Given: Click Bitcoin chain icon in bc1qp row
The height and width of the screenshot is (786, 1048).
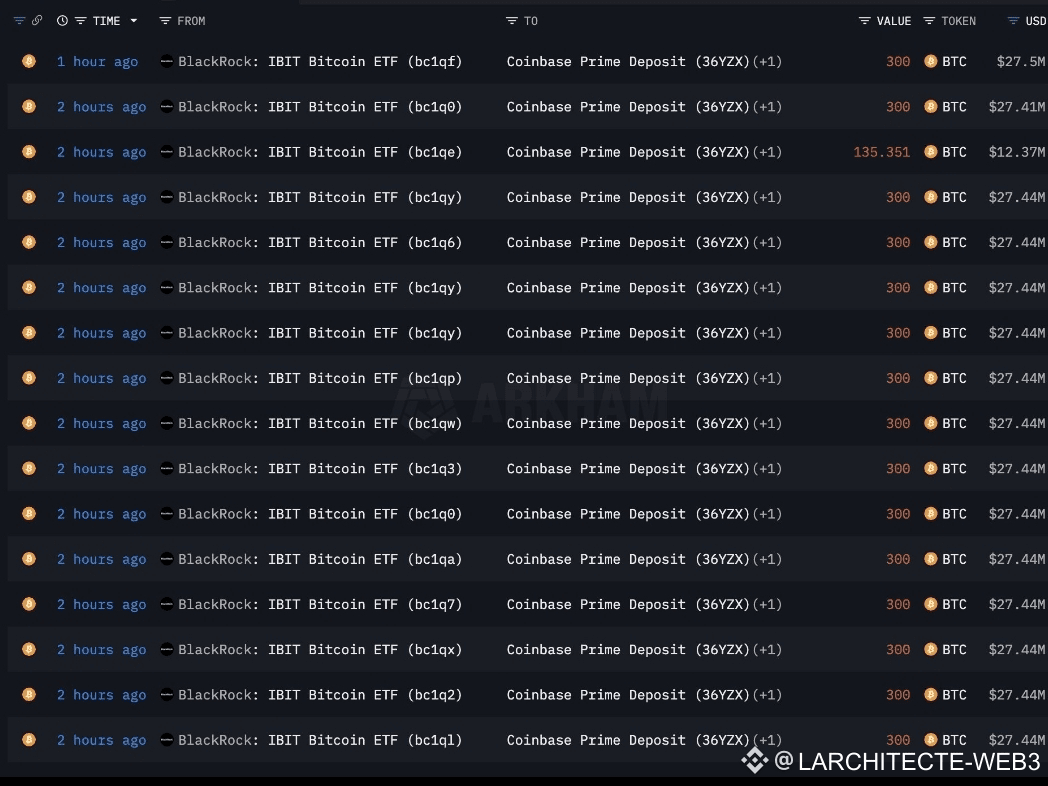Looking at the screenshot, I should tap(29, 378).
